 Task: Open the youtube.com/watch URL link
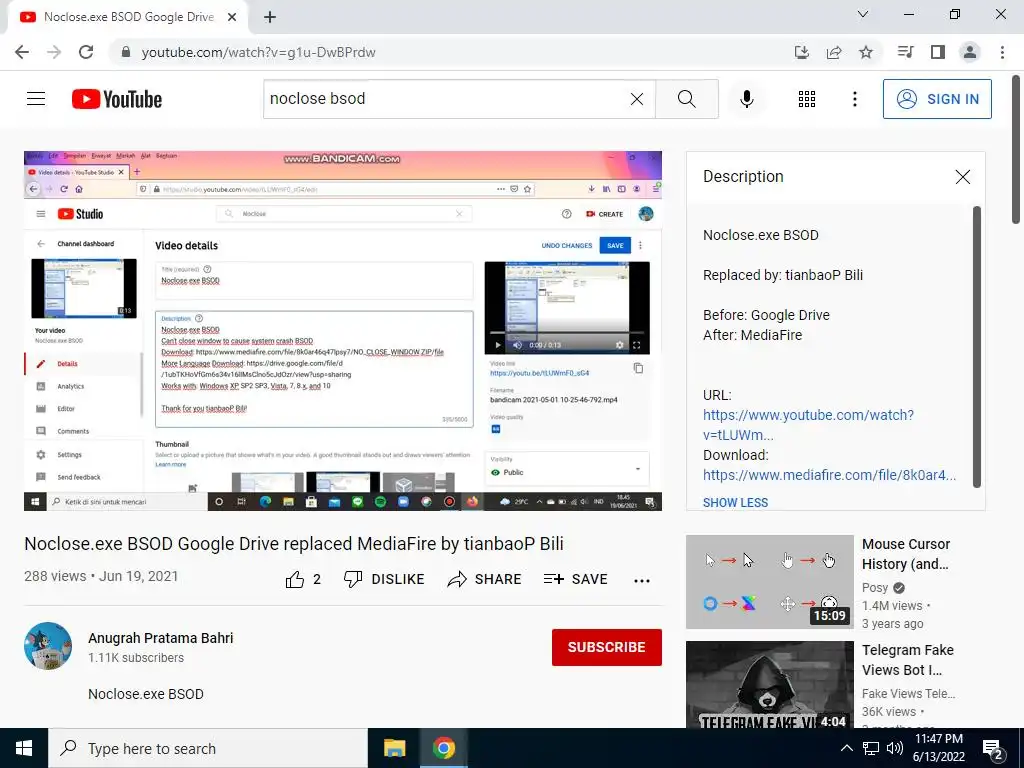(x=808, y=424)
